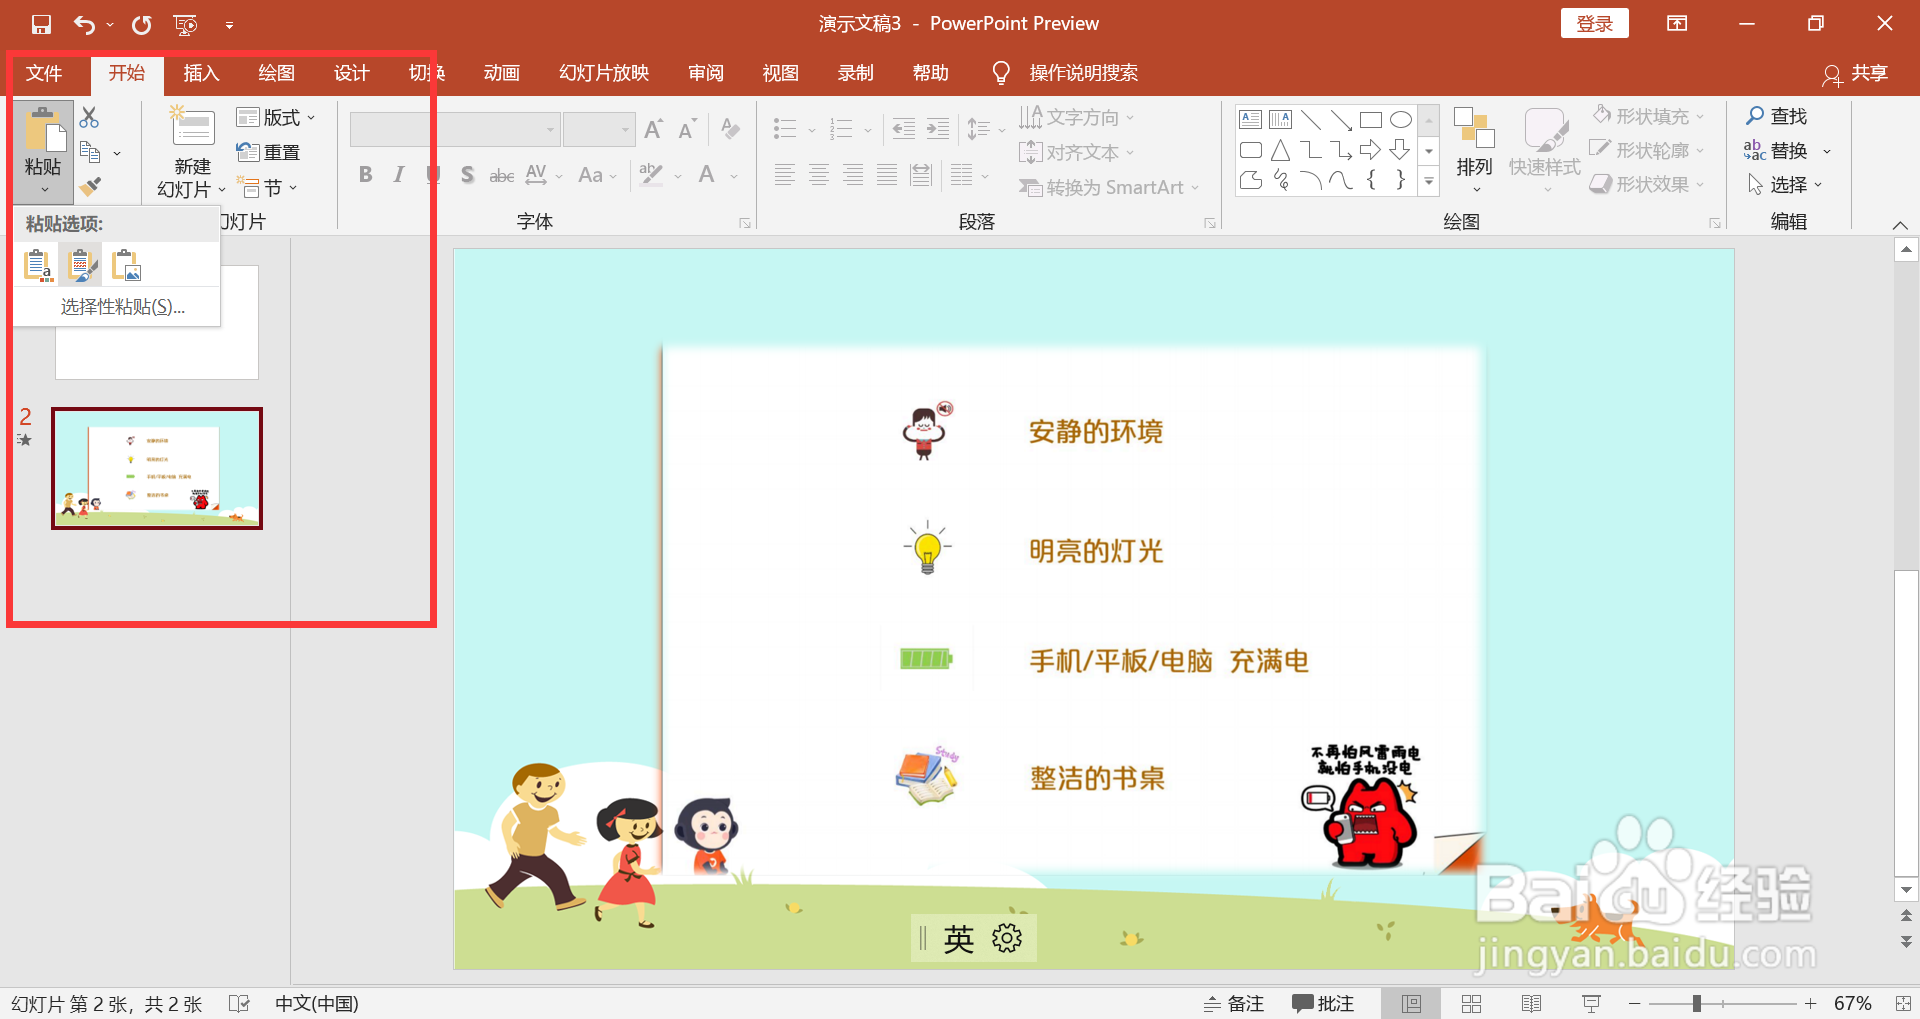
Task: Click the Find (查找) magnifier
Action: 1755,116
